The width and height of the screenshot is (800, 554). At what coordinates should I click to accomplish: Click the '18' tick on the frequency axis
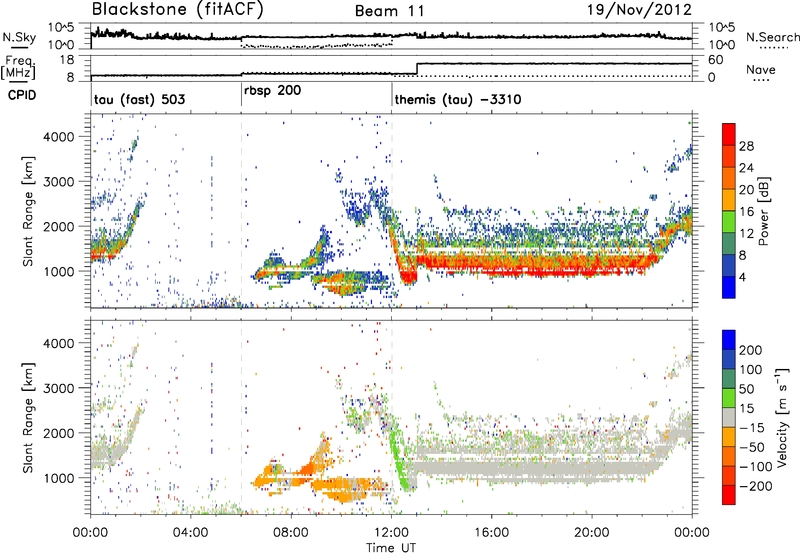[67, 60]
